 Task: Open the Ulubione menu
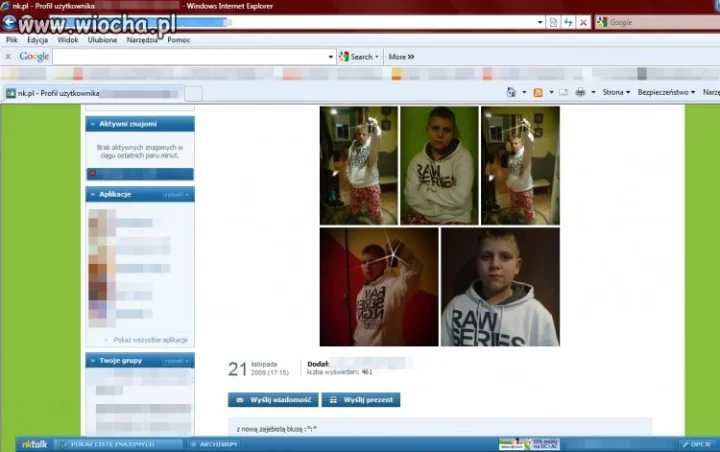click(102, 40)
